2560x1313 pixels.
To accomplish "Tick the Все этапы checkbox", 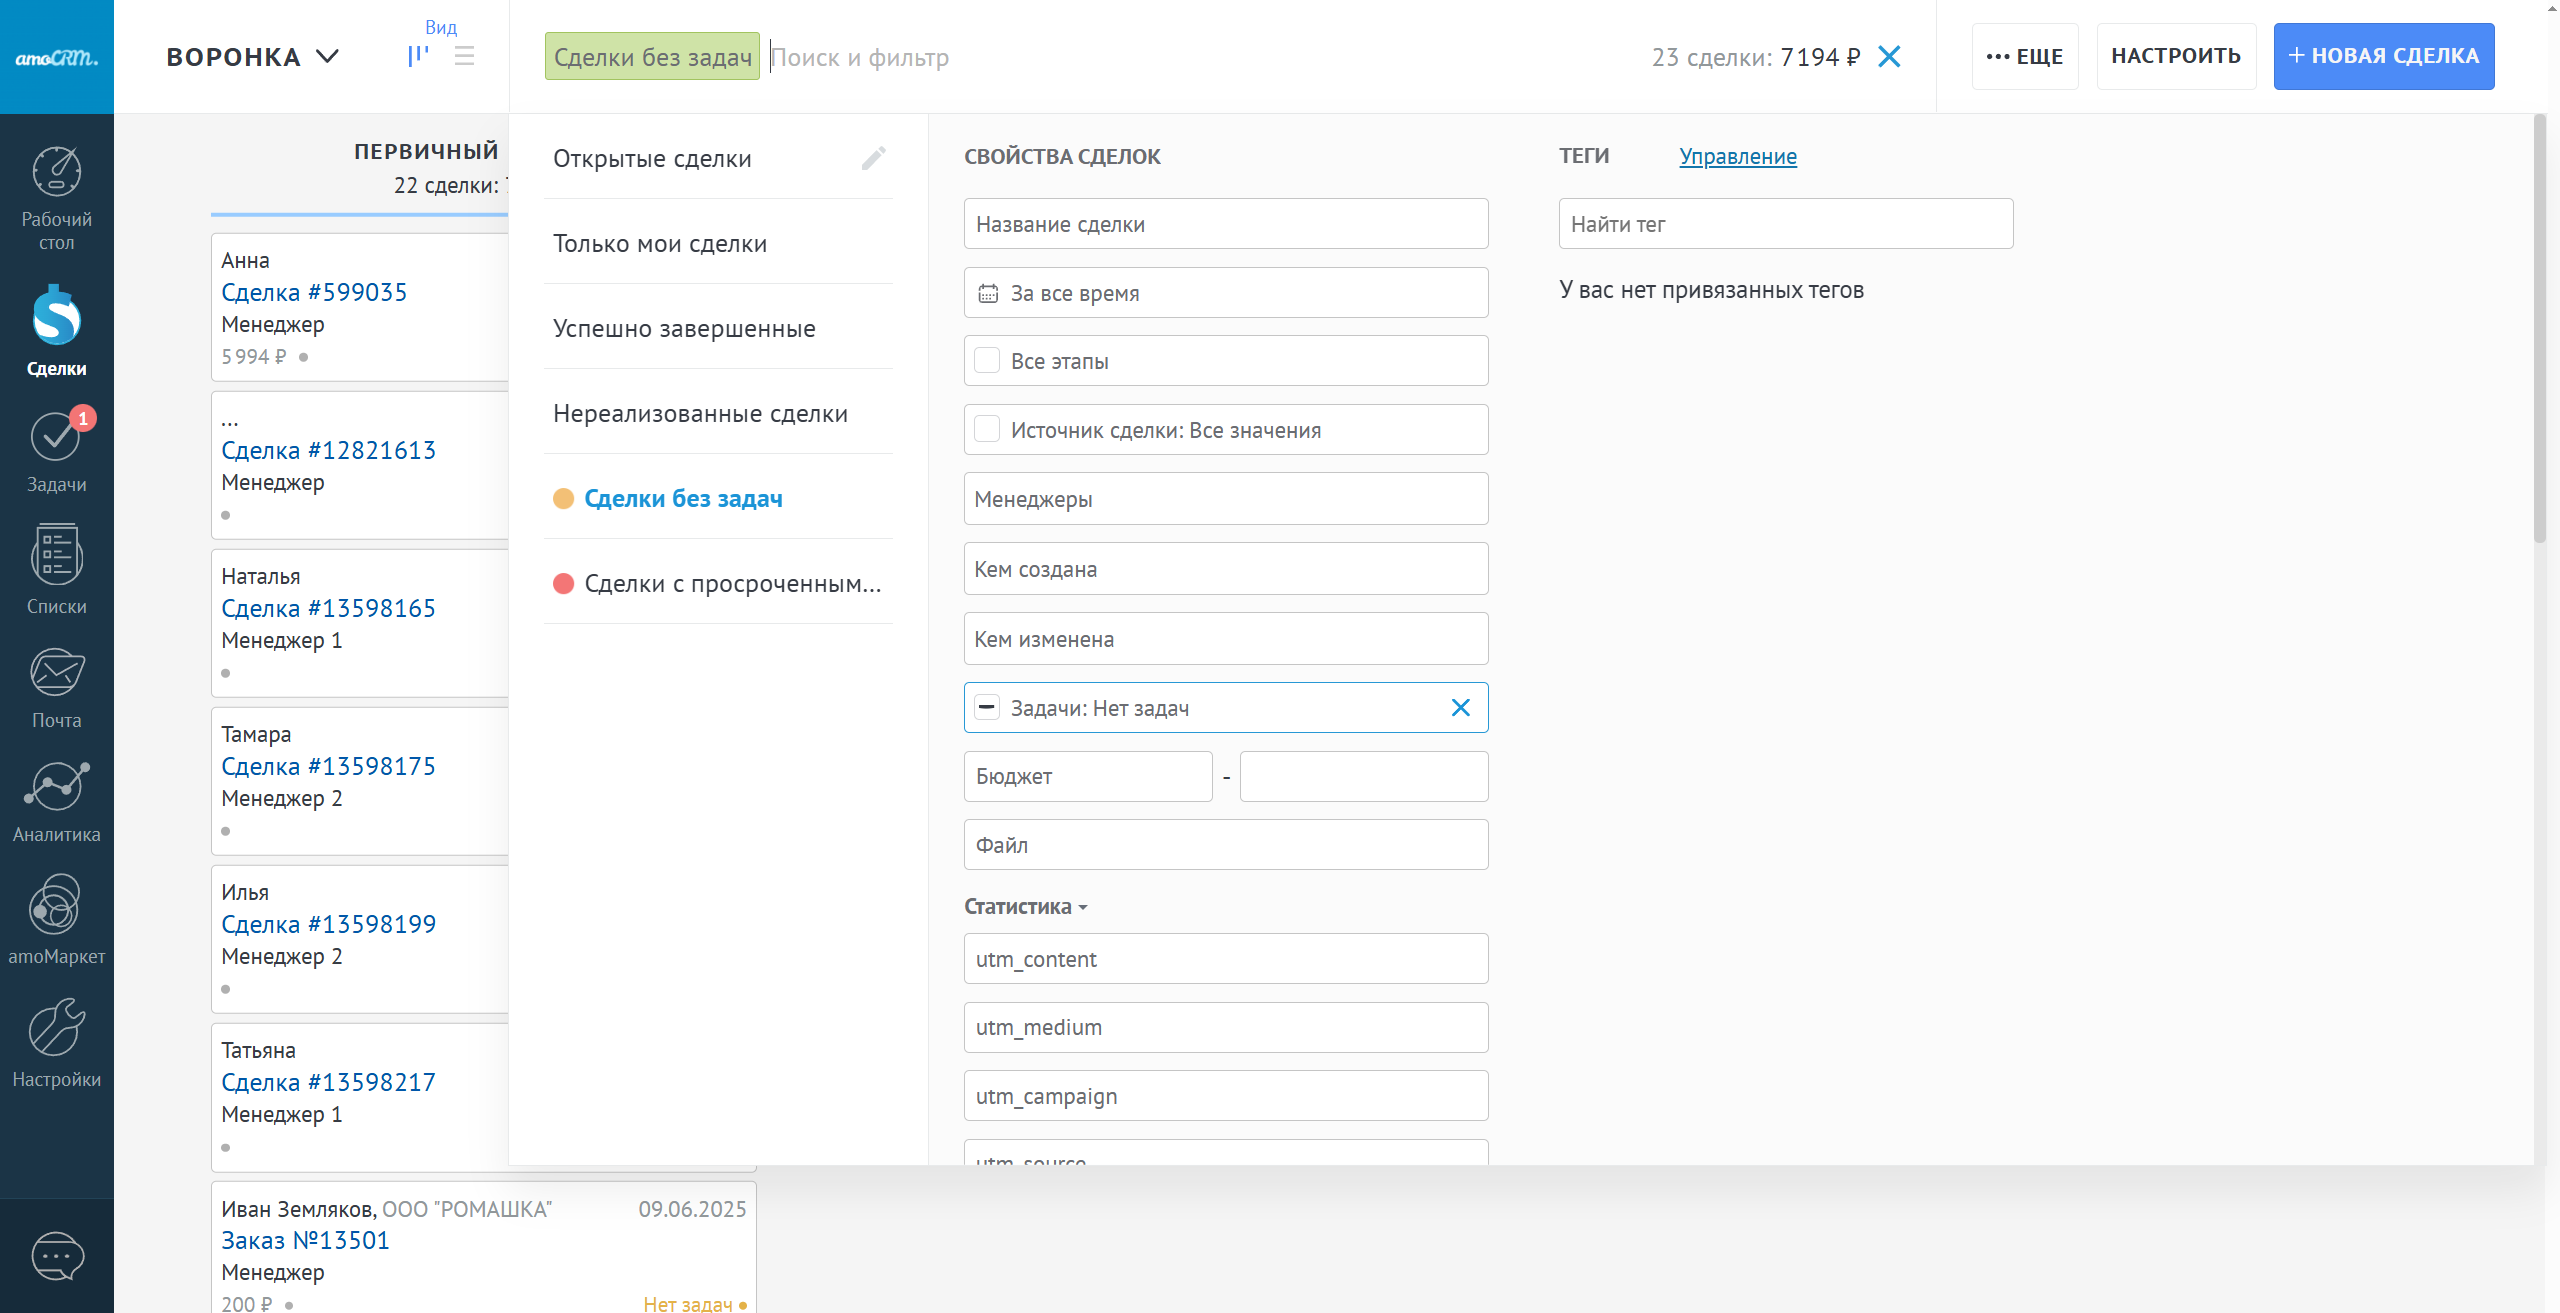I will [x=987, y=361].
